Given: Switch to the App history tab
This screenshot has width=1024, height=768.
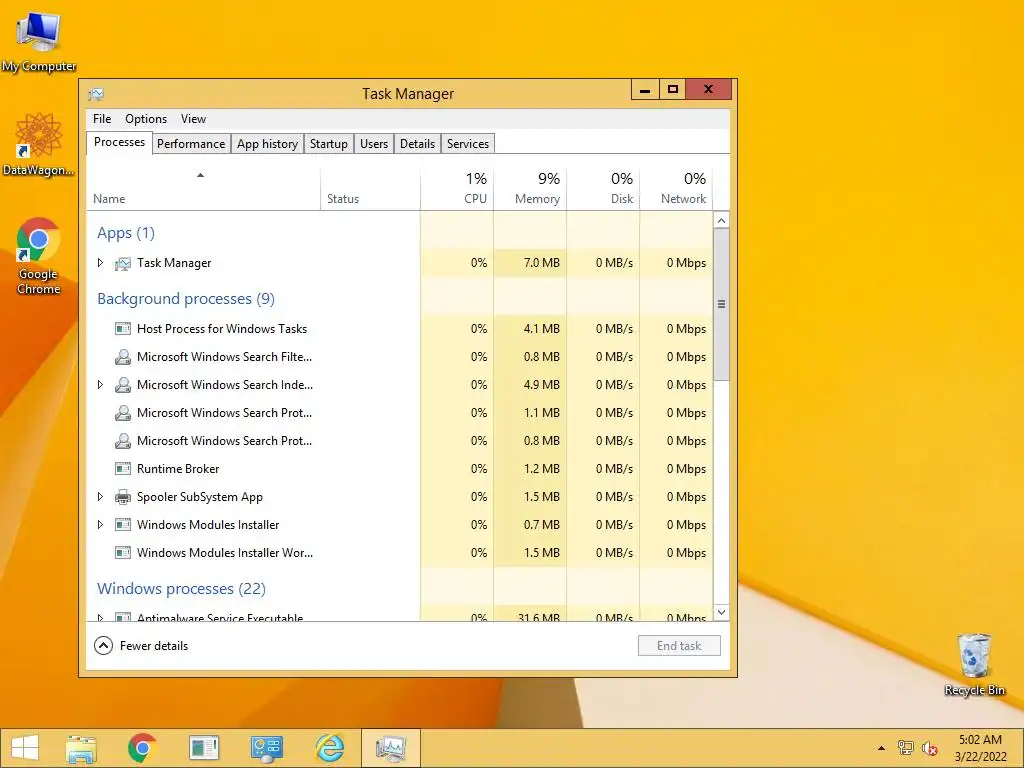Looking at the screenshot, I should coord(268,144).
